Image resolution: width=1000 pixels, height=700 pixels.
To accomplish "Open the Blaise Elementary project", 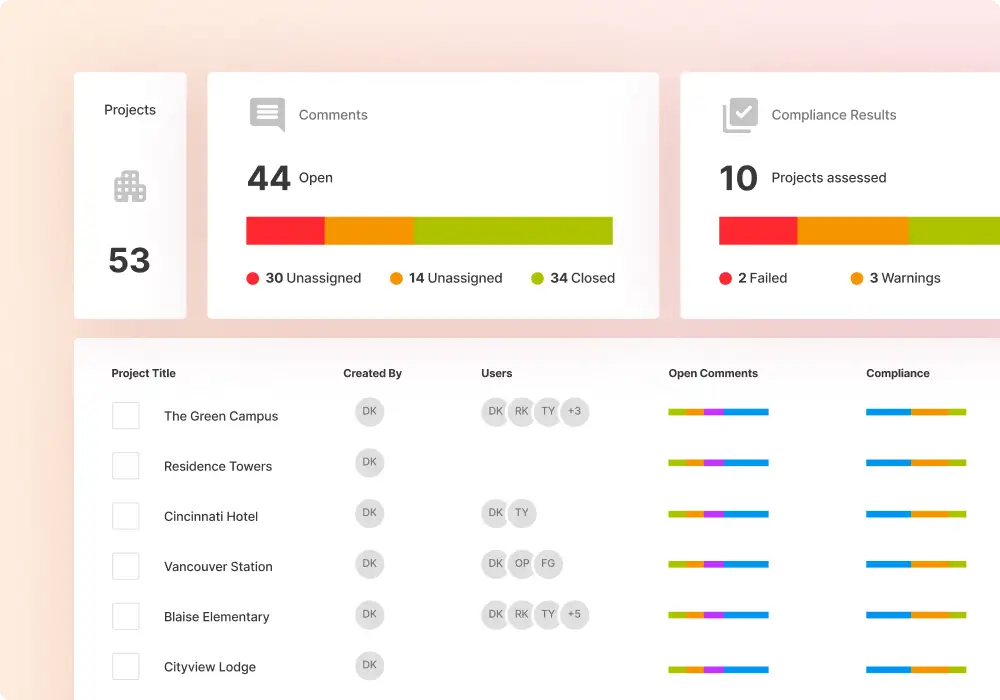I will 216,617.
